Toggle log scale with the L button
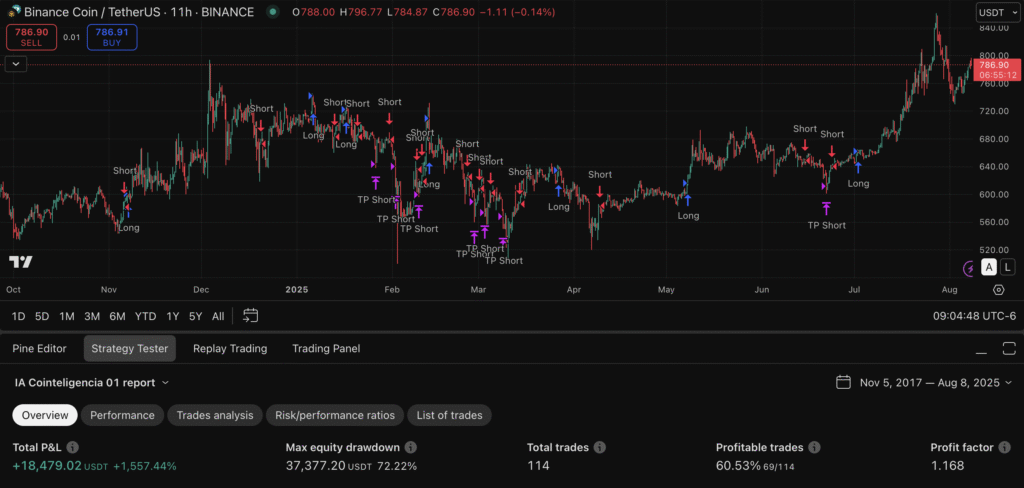Screen dimensions: 1024x488 (x=1008, y=267)
